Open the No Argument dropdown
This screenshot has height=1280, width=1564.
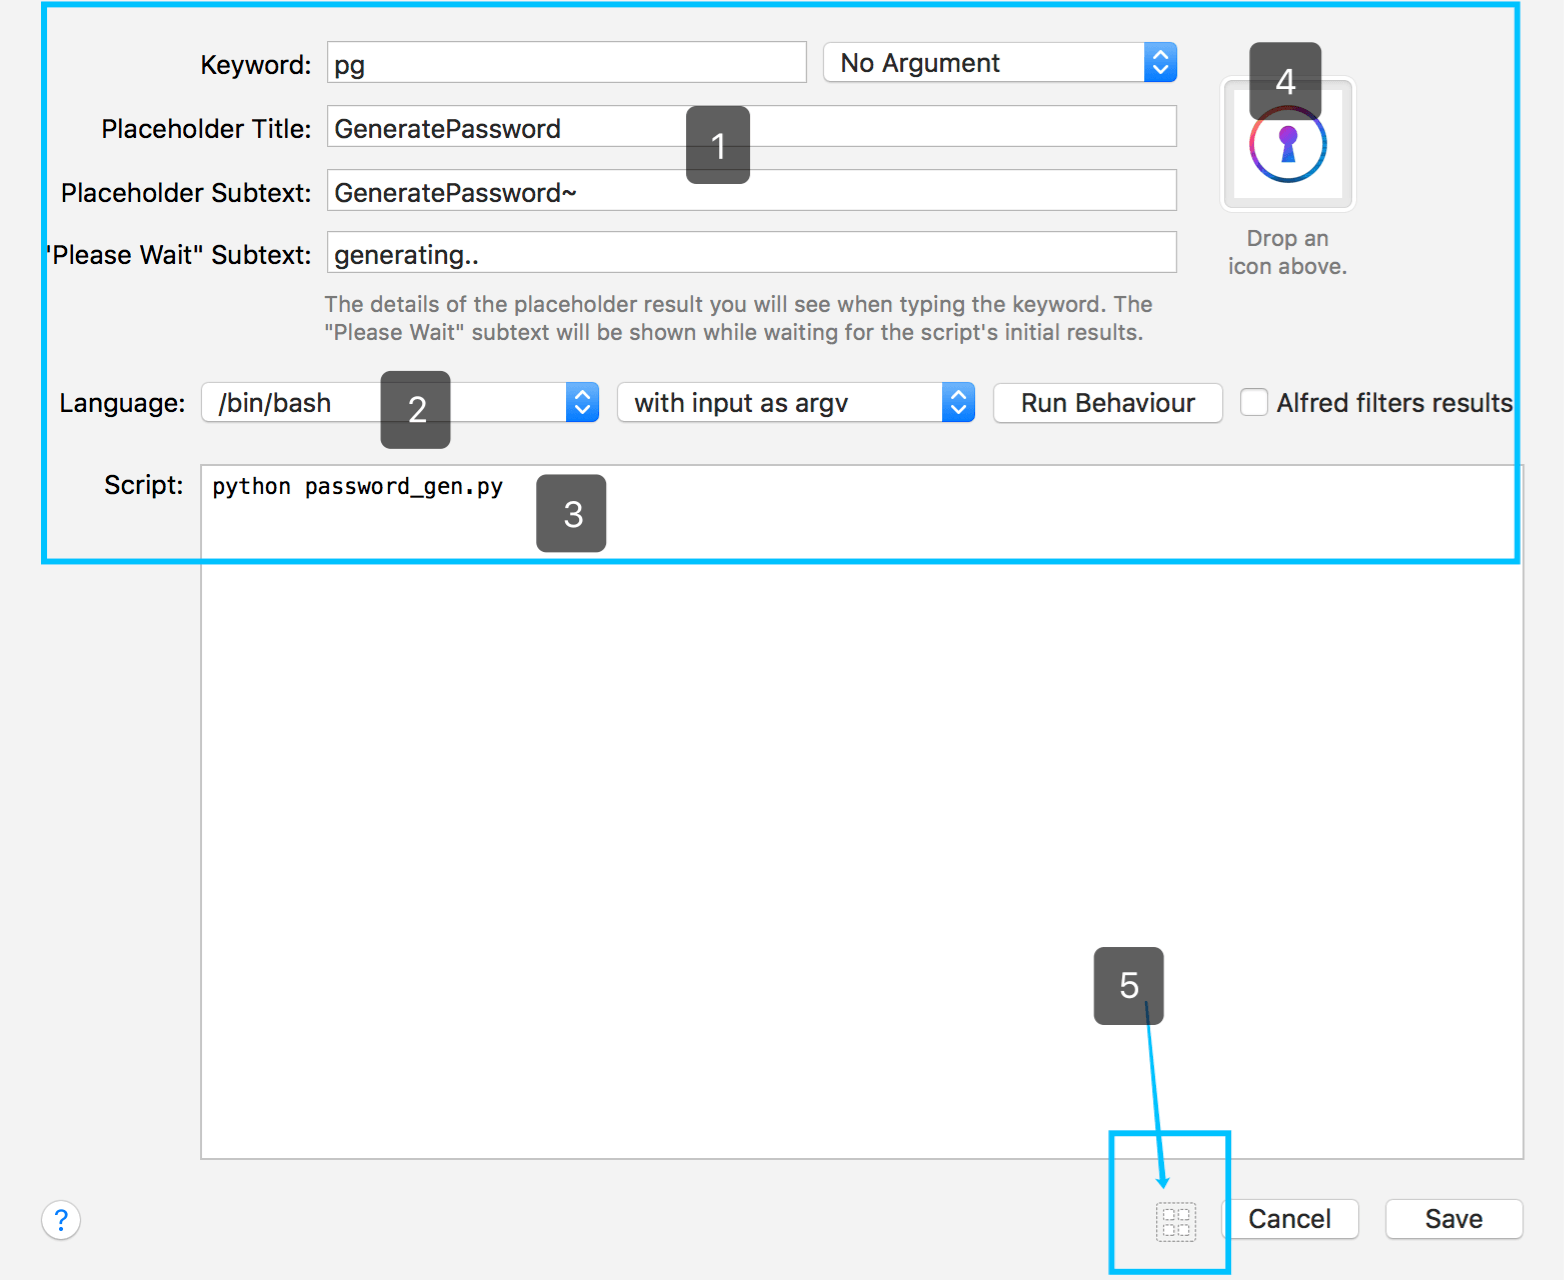[x=1000, y=63]
